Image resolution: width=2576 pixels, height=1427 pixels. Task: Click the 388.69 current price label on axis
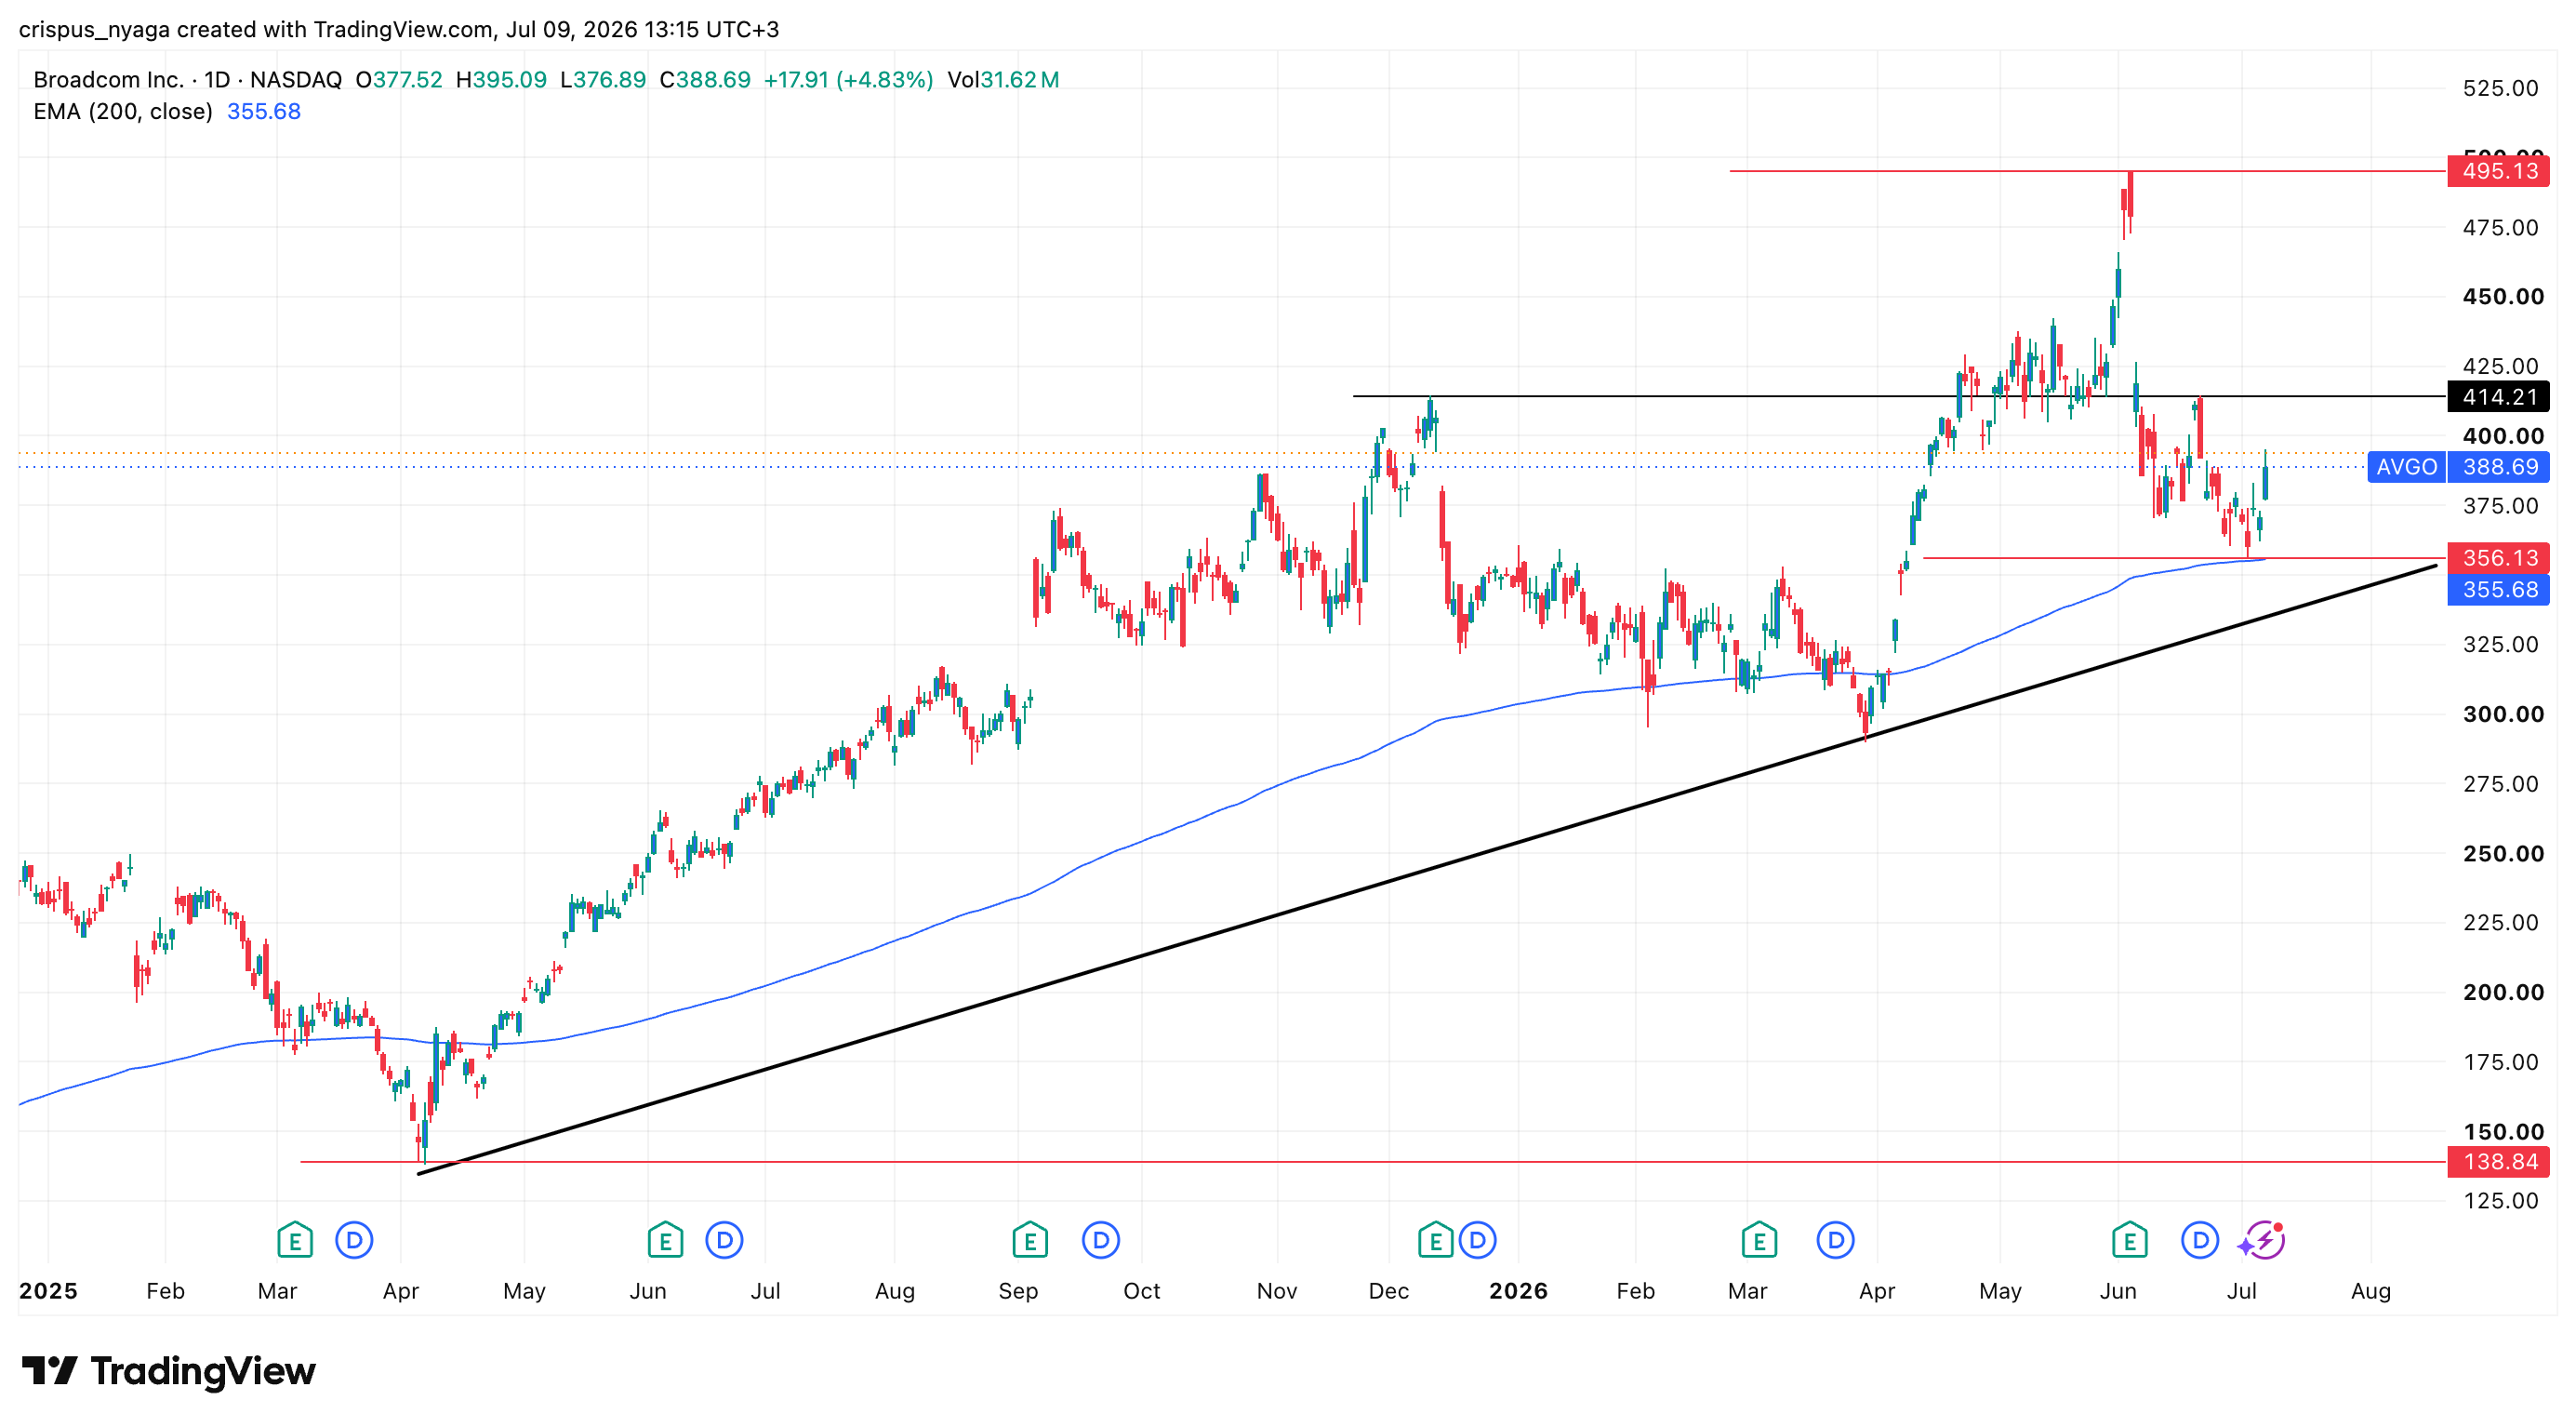[2499, 467]
